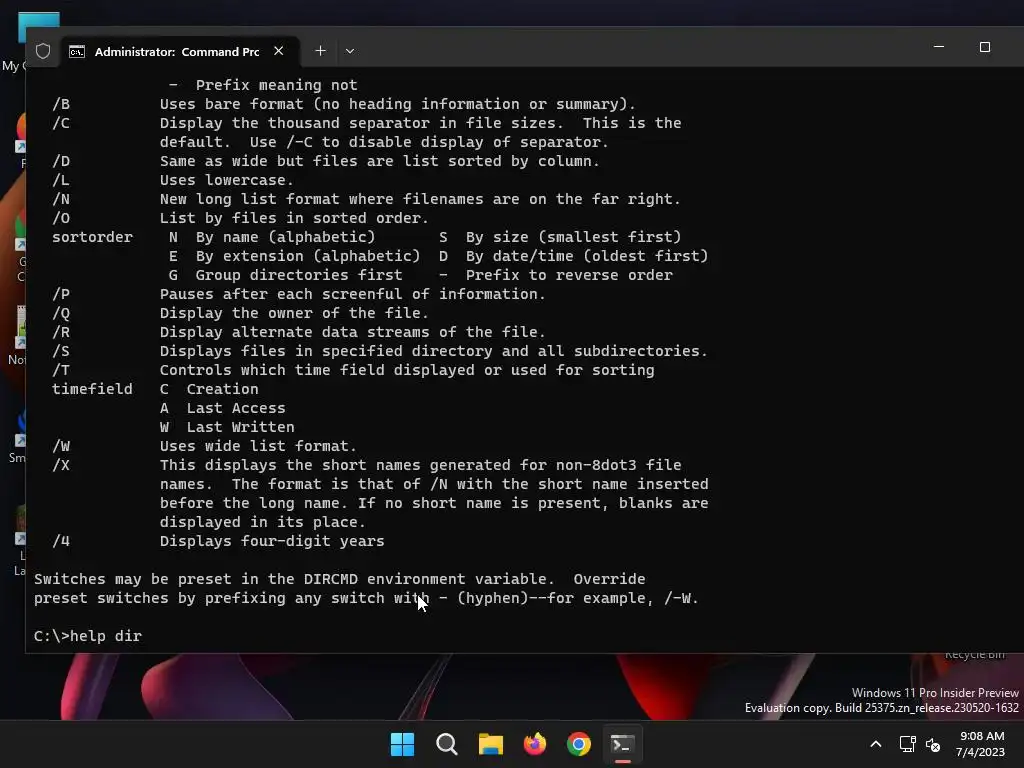Click the 'Last Access' timefield entry
Screen dimensions: 1024x768
tap(236, 408)
